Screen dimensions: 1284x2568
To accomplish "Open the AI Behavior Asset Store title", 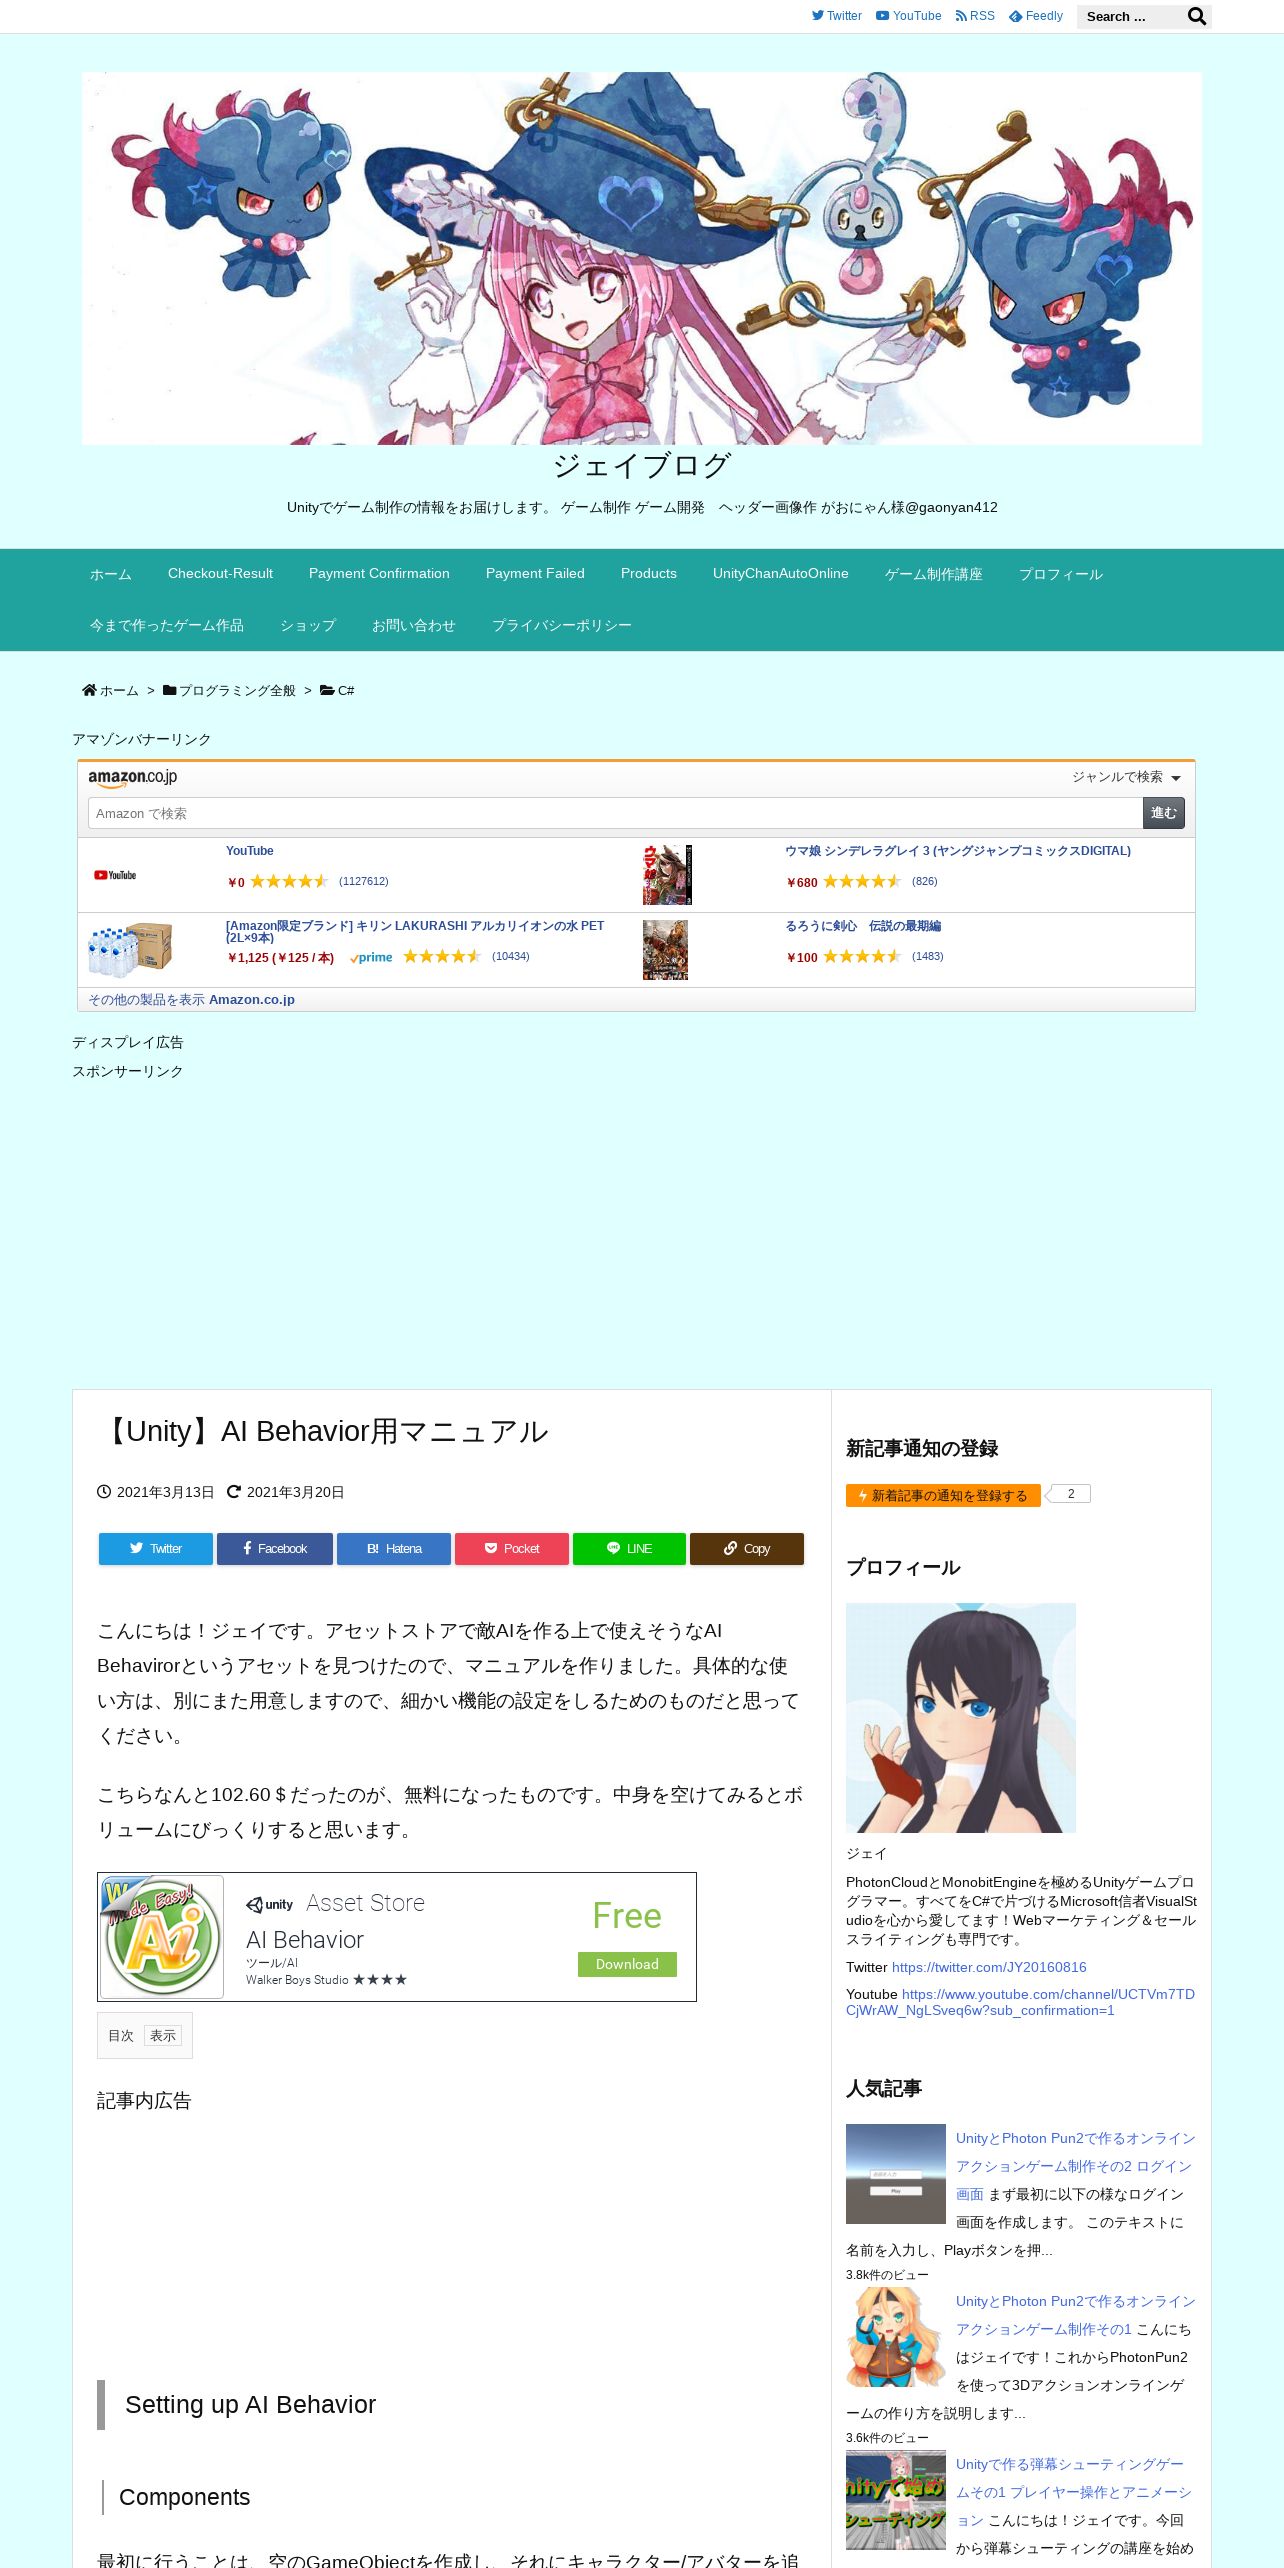I will coord(305,1940).
